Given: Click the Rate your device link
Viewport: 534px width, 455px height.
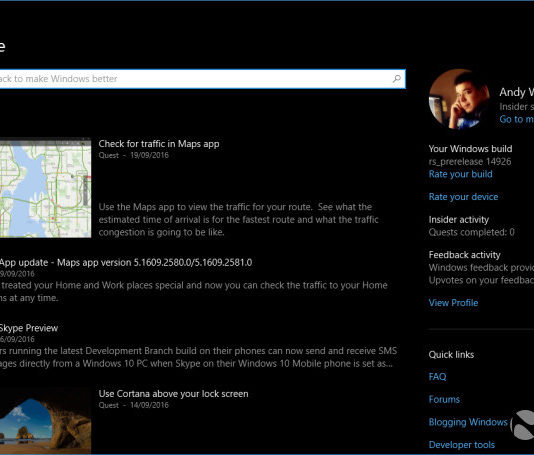Looking at the screenshot, I should click(x=463, y=197).
